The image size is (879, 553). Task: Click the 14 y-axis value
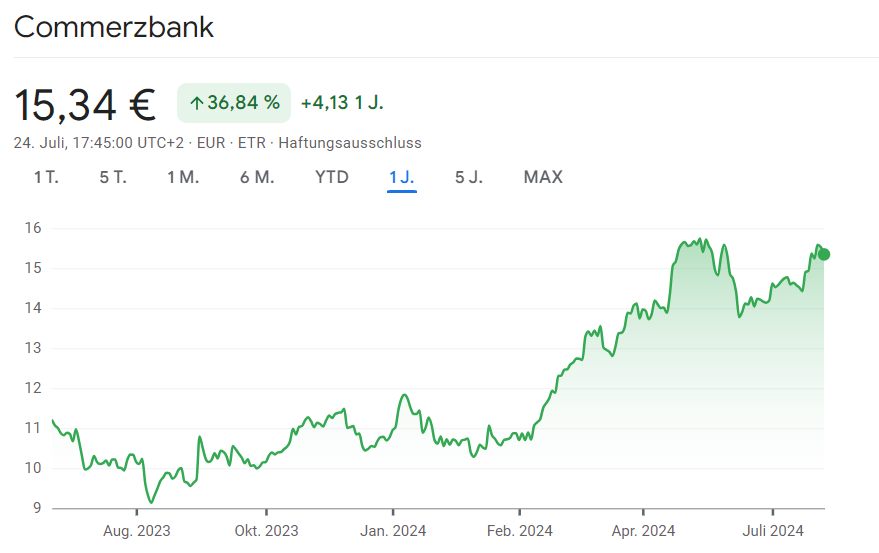tap(33, 308)
